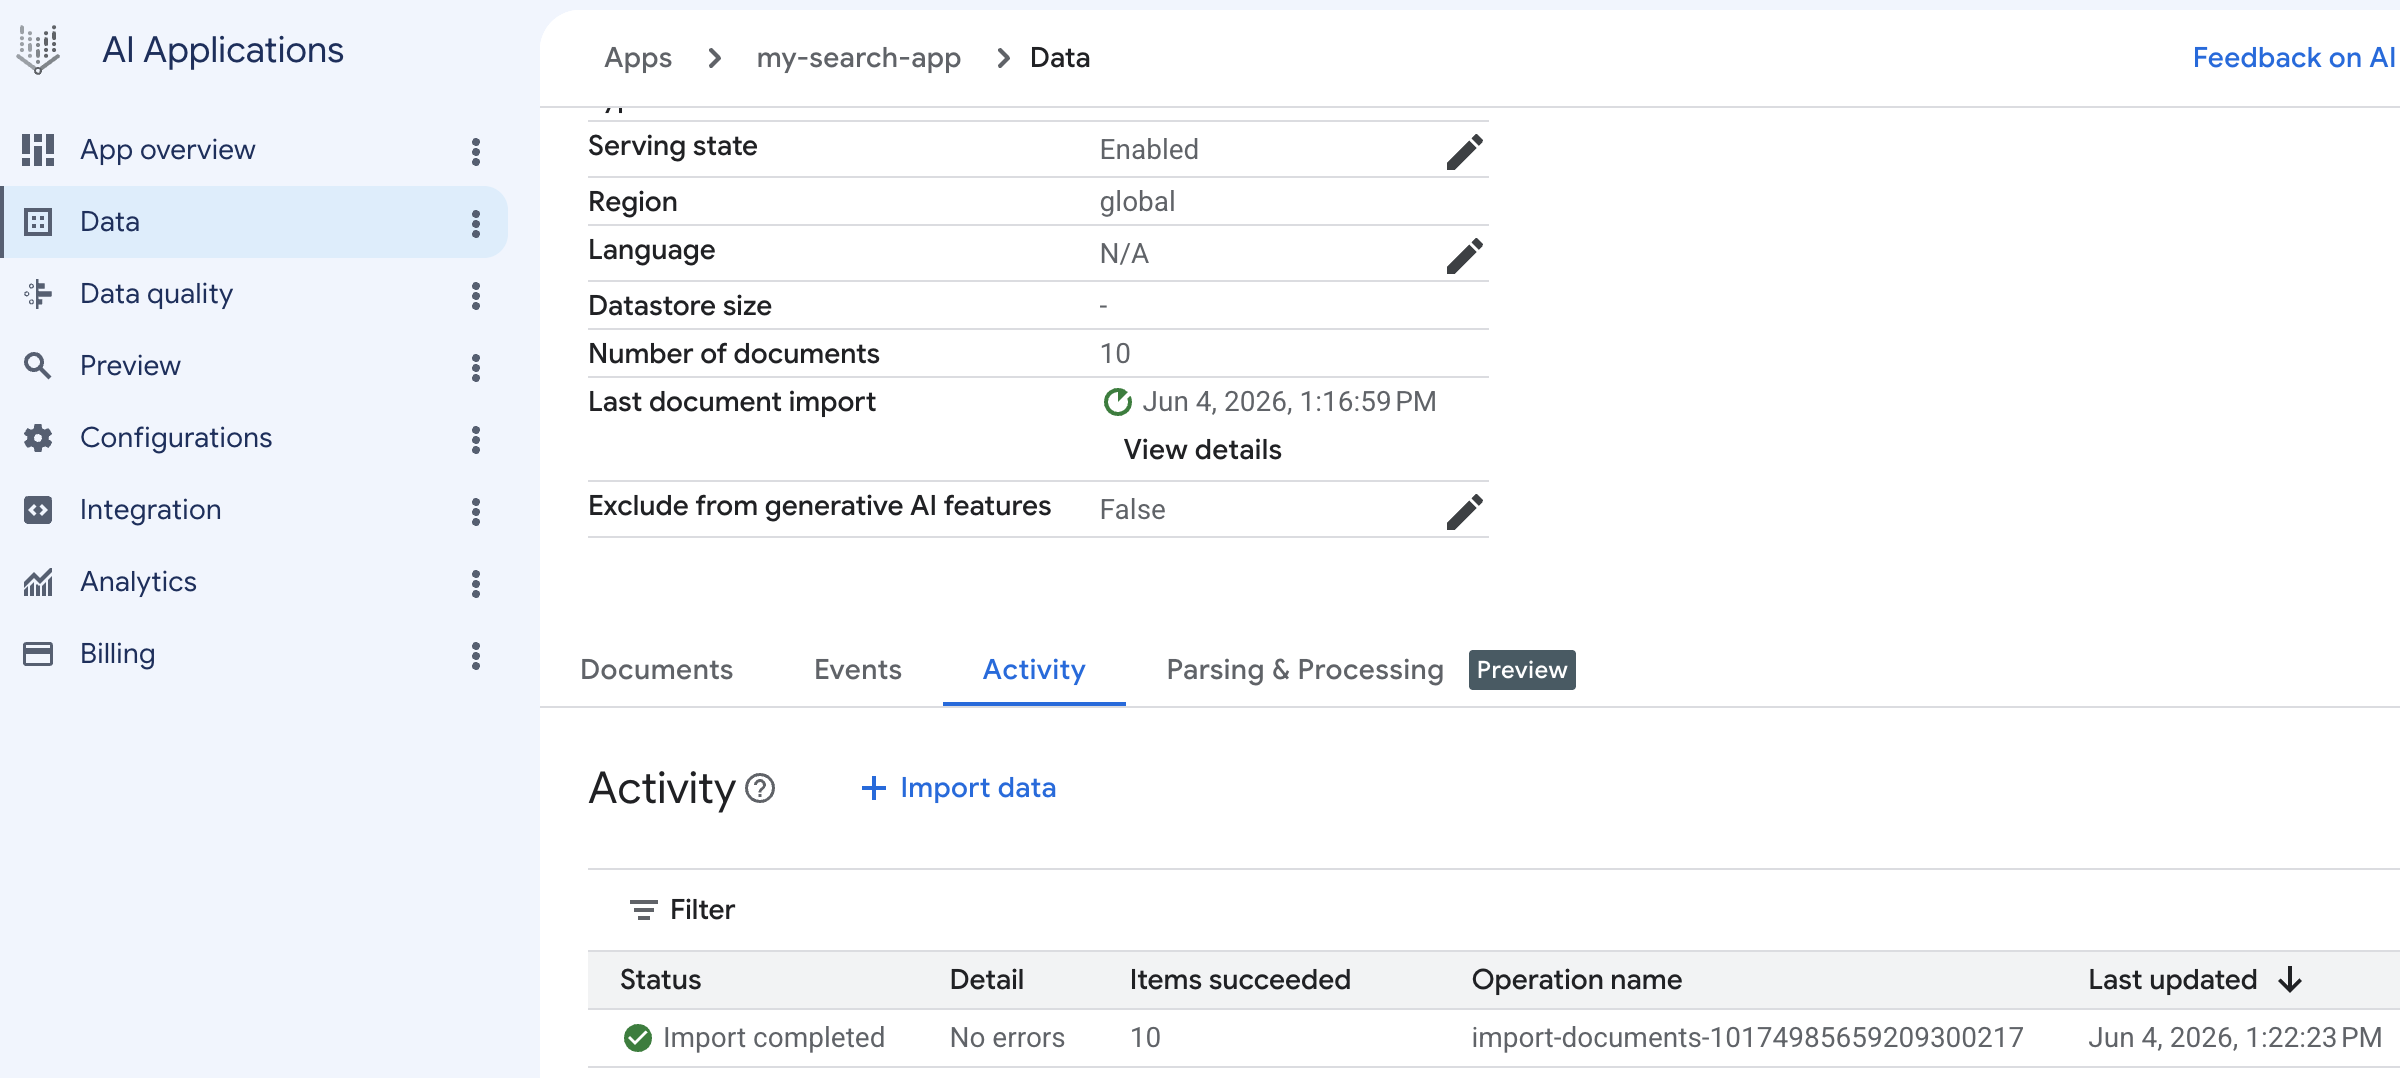The width and height of the screenshot is (2400, 1078).
Task: Click operation import-documents-10174985659209300217
Action: 1747,1038
